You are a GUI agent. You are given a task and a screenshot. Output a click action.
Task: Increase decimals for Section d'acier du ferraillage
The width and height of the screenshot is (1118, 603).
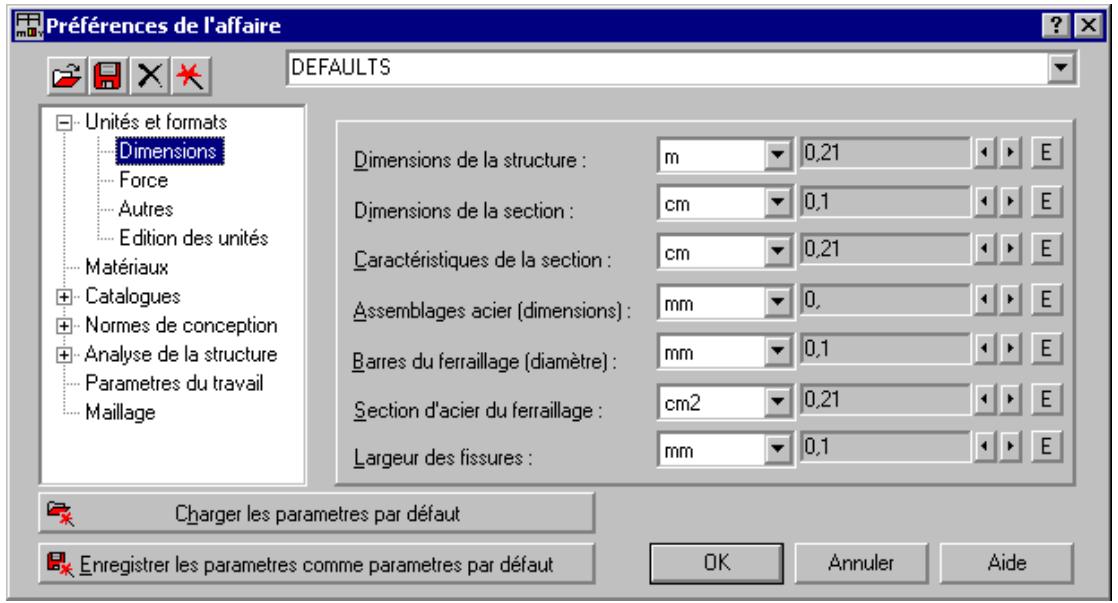click(x=1010, y=399)
